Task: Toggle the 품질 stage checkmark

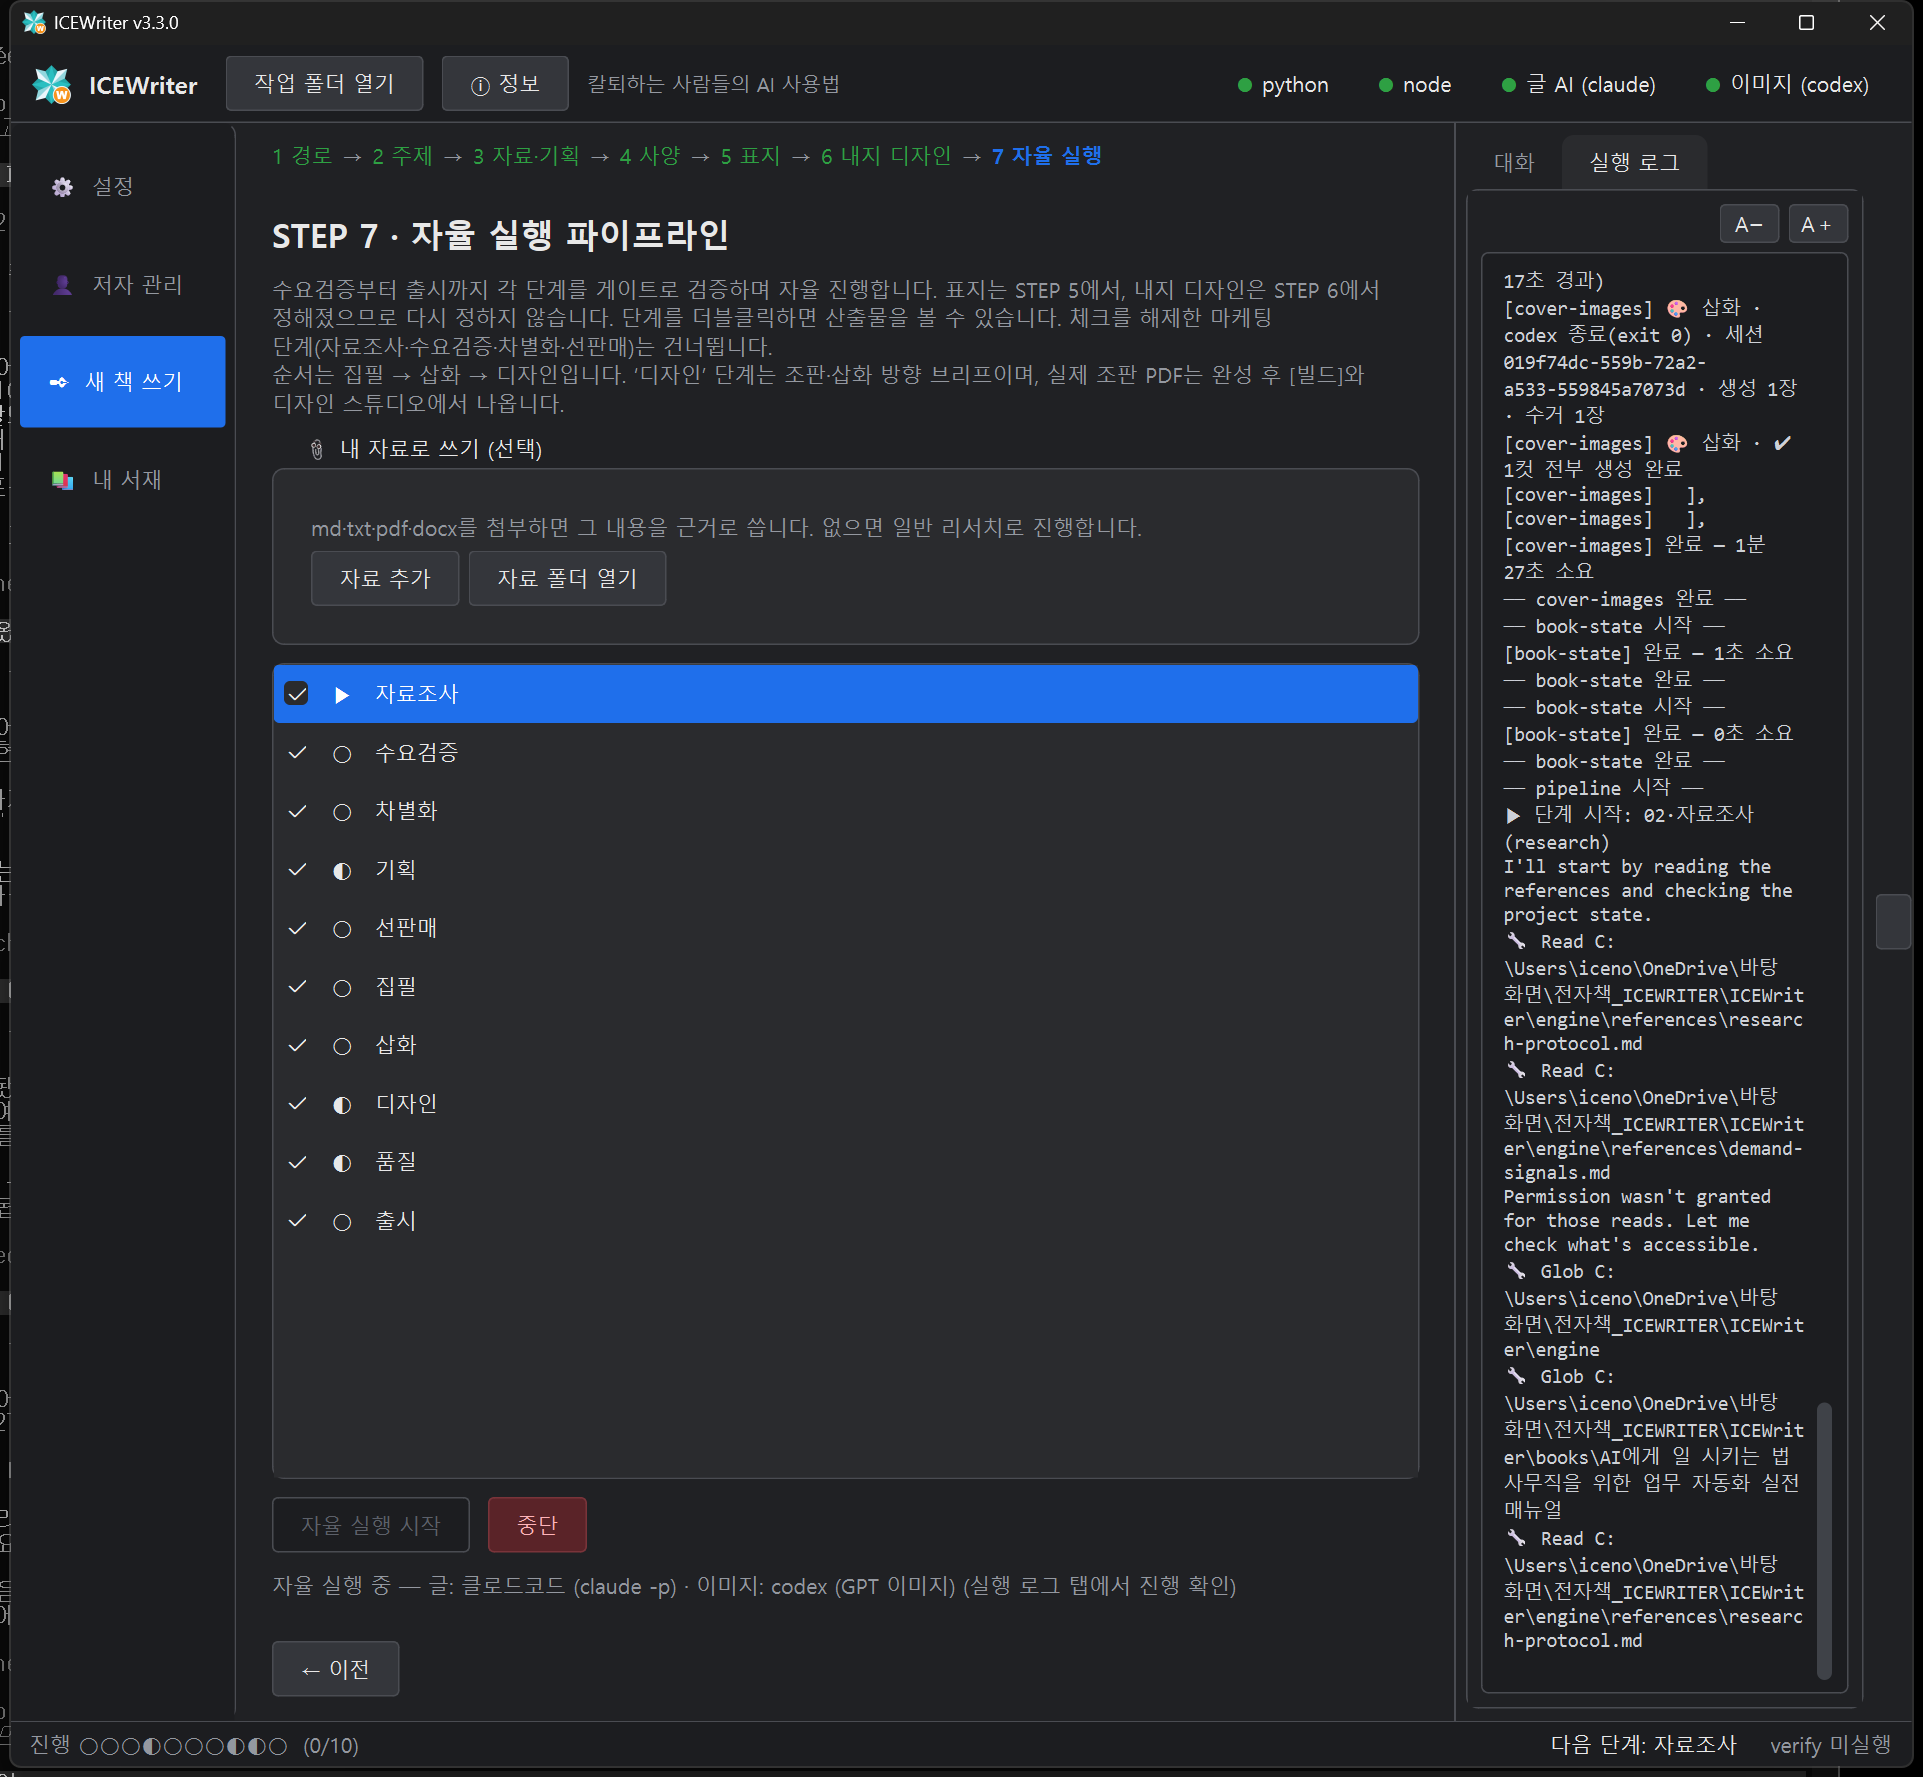Action: [297, 1162]
